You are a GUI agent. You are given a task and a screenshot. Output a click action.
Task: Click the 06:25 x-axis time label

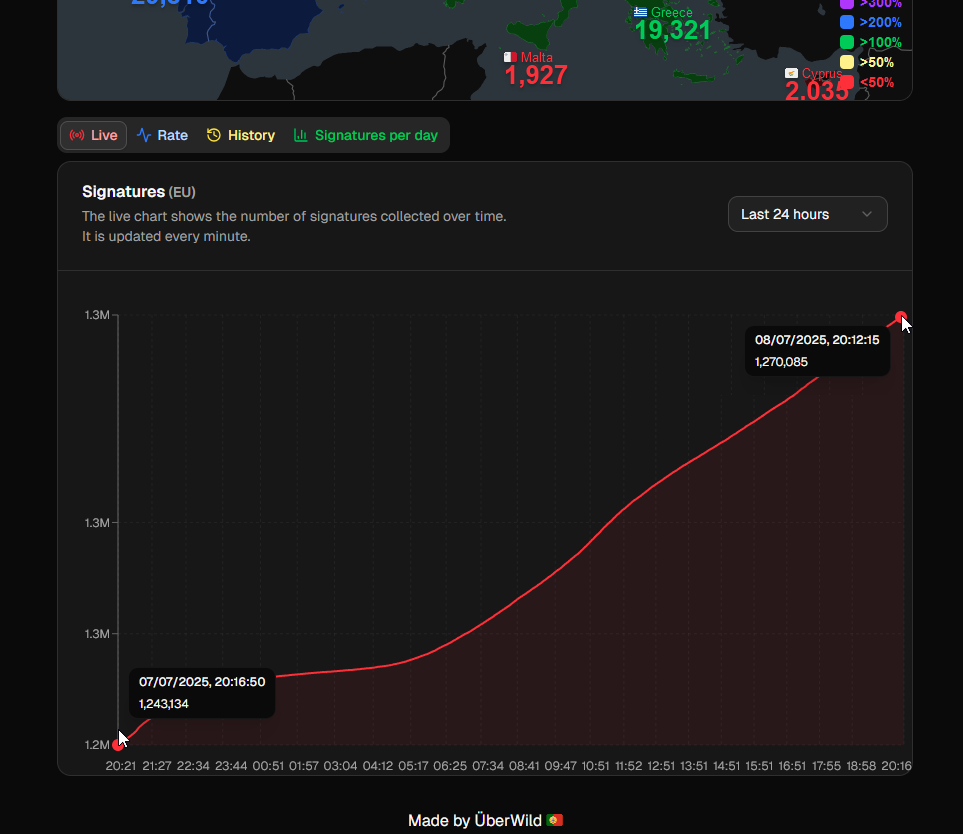(x=450, y=766)
